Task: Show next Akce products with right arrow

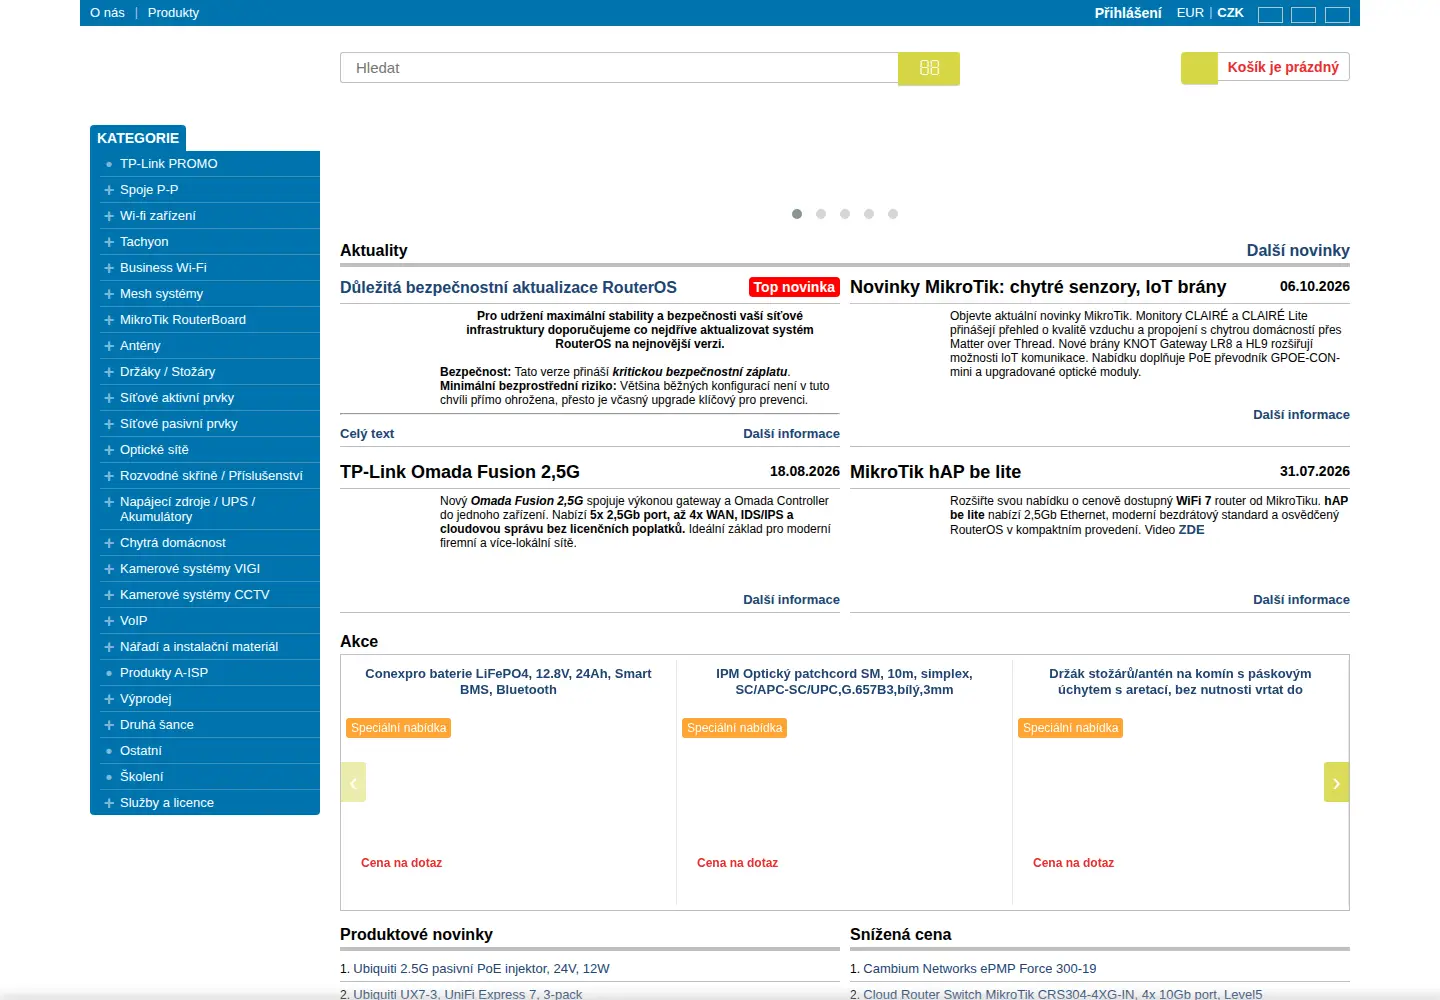Action: click(x=1337, y=782)
